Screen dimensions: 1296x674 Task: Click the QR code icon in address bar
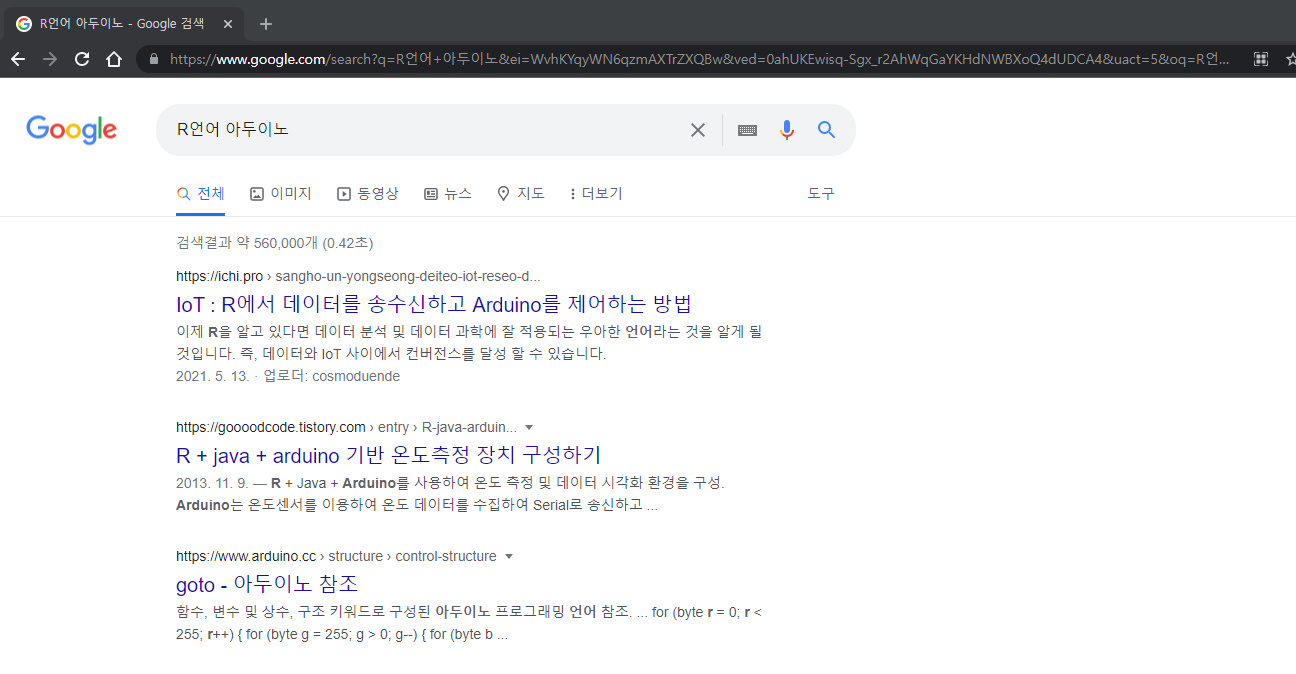coord(1261,59)
